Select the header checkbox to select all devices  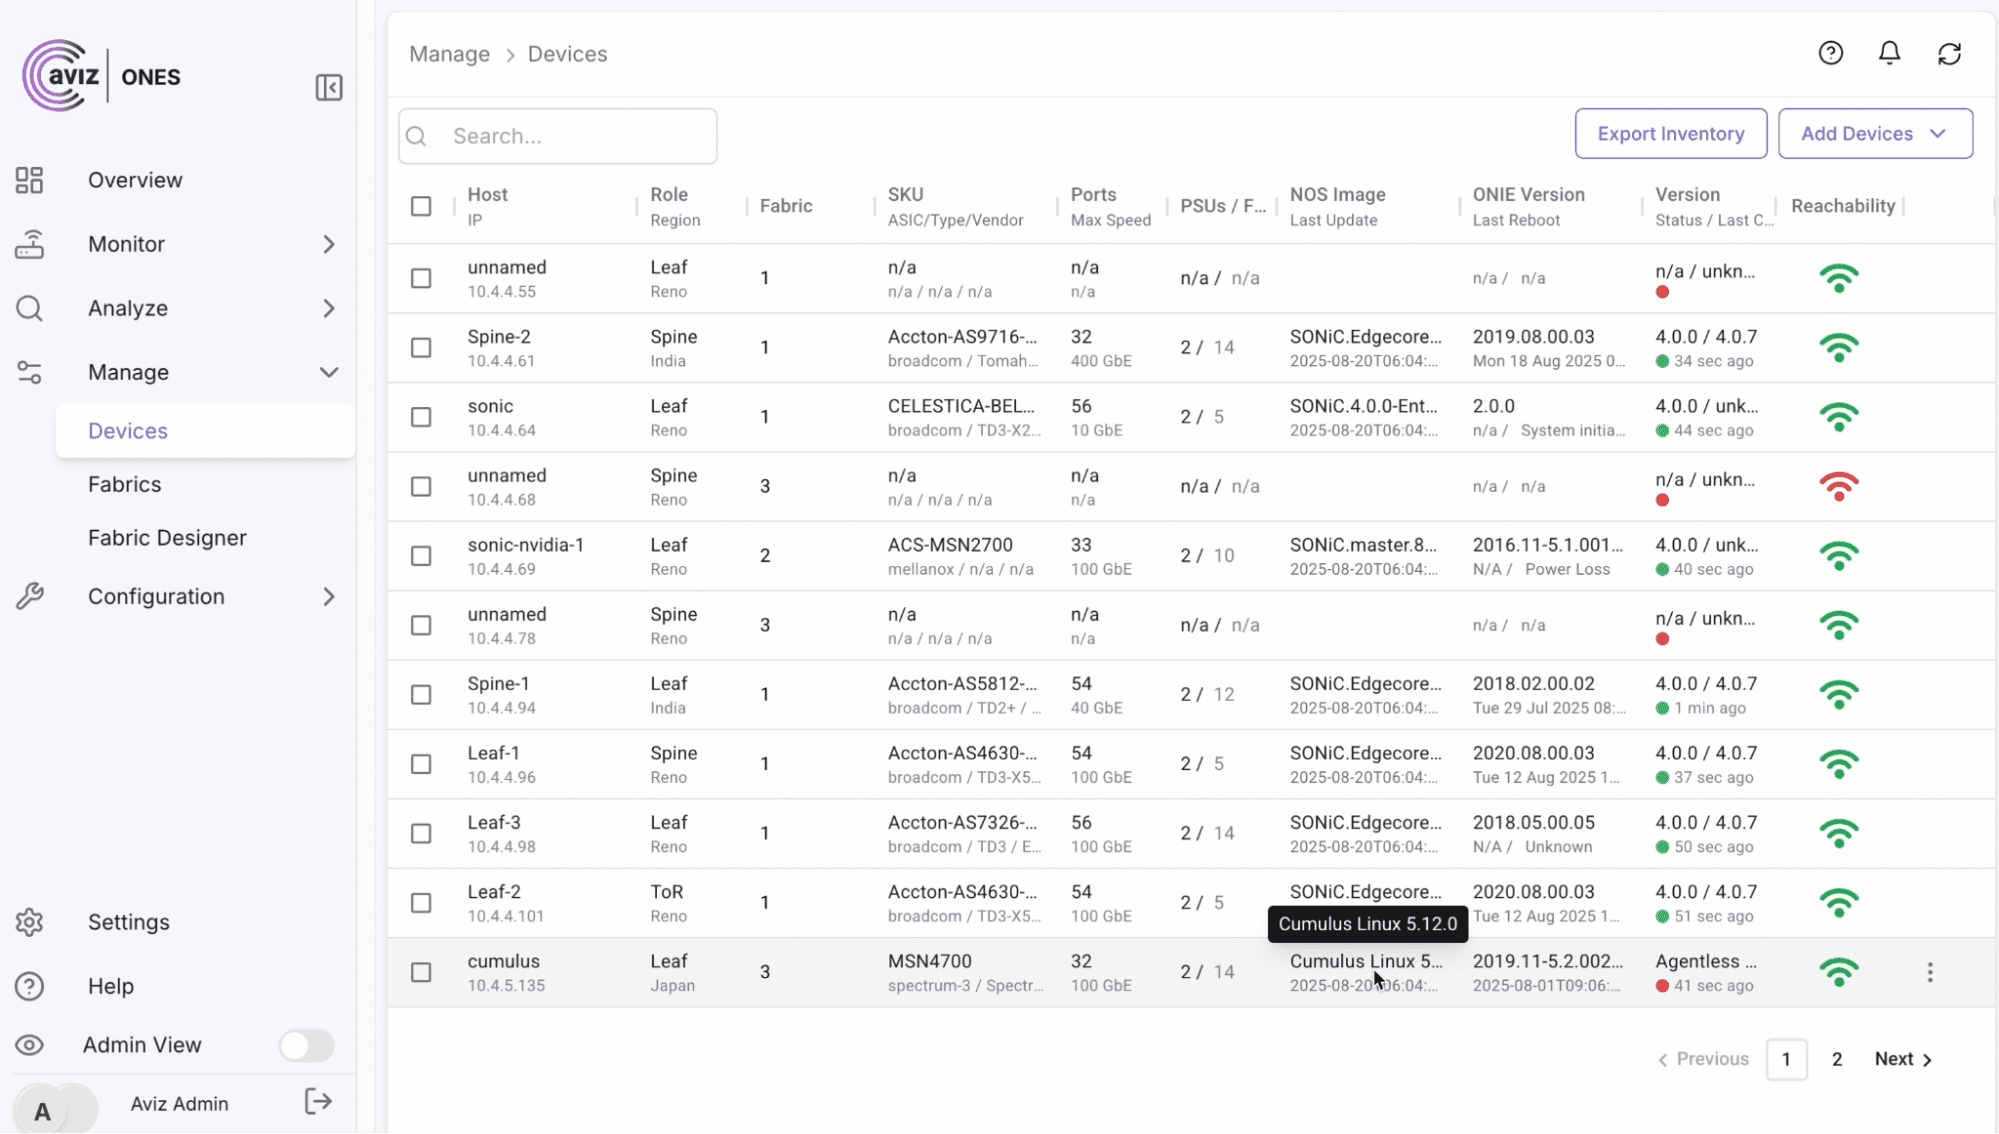421,206
